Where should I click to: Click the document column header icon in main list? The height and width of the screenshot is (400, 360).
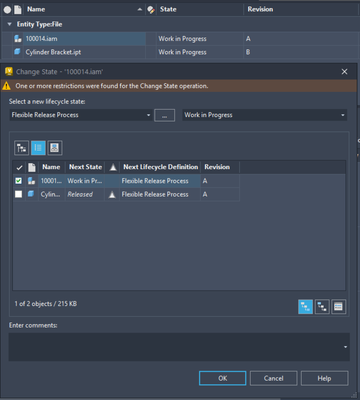(x=18, y=10)
